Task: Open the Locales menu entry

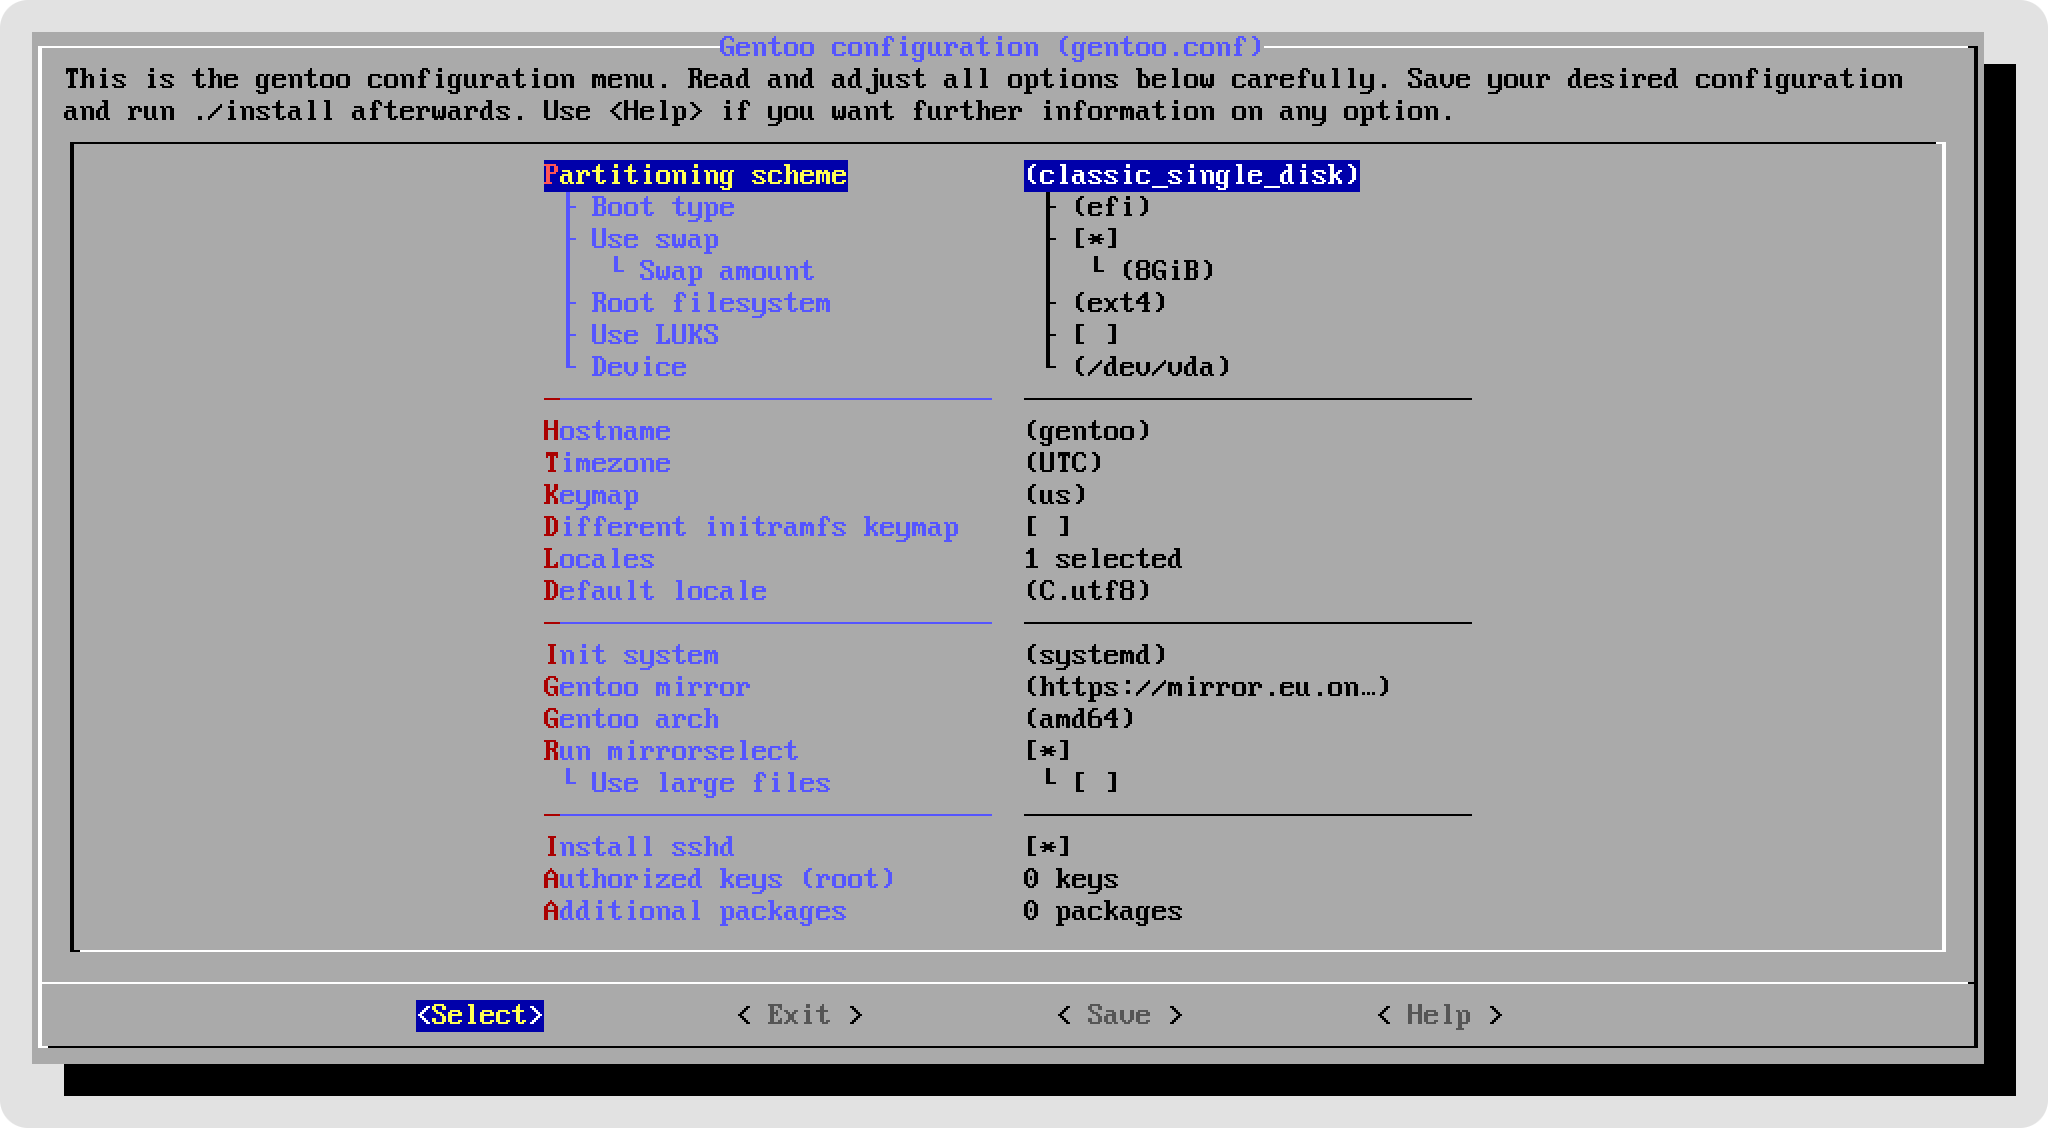Action: pos(599,559)
